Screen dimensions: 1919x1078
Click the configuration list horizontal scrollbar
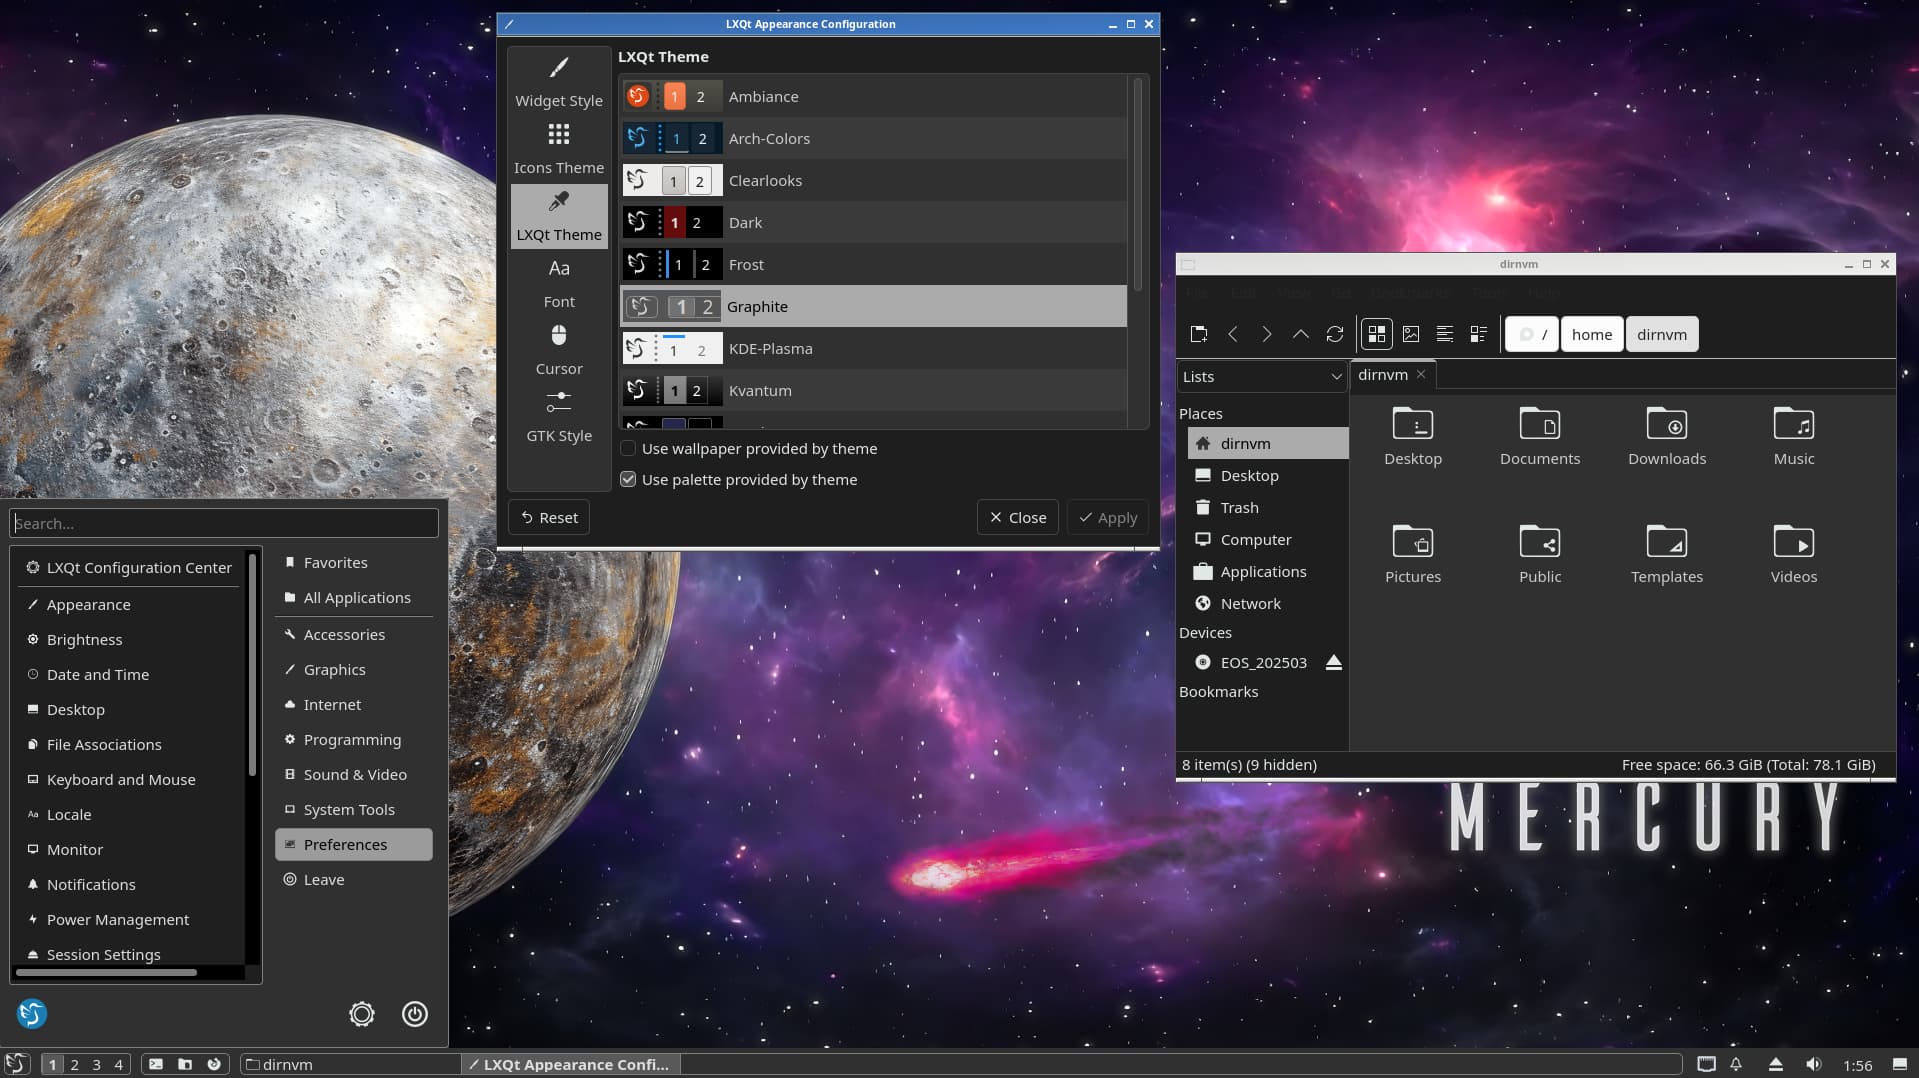[106, 972]
